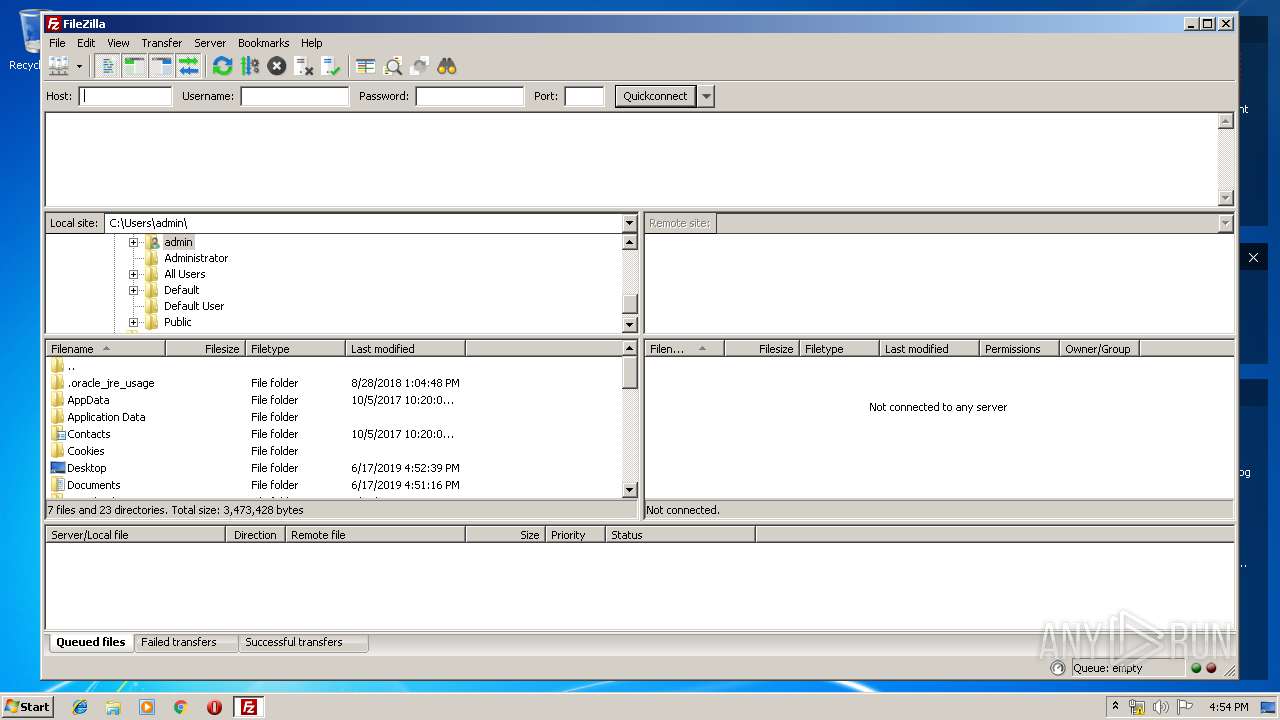Open Windows Start menu
The height and width of the screenshot is (720, 1280).
[27, 706]
